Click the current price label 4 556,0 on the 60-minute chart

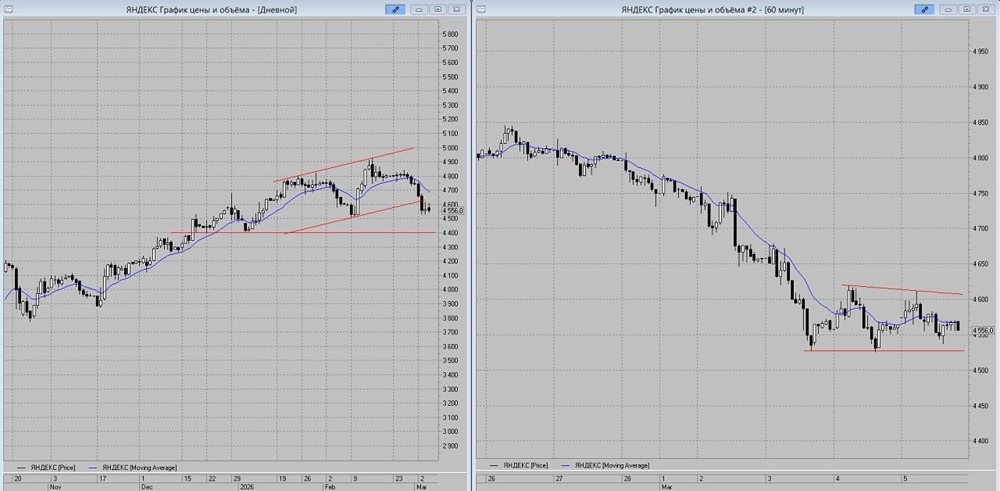coord(982,330)
